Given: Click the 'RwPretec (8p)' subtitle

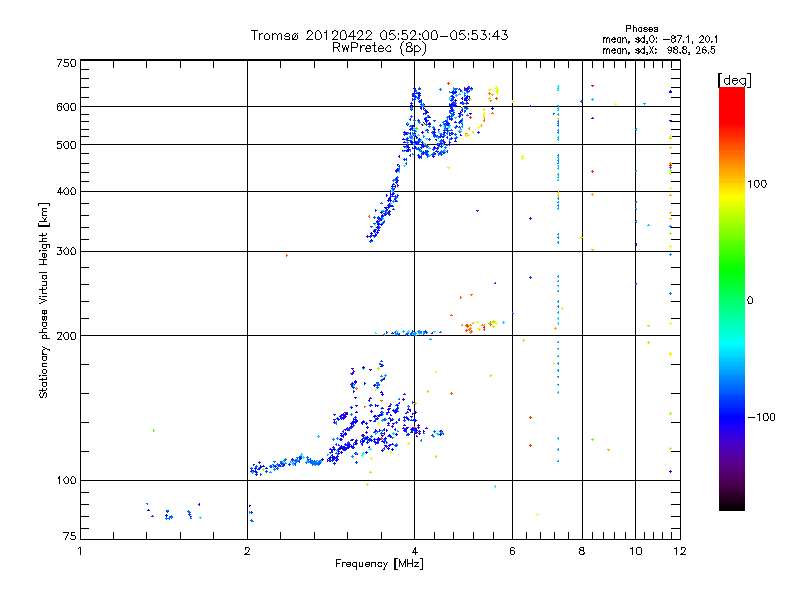Looking at the screenshot, I should (x=379, y=48).
